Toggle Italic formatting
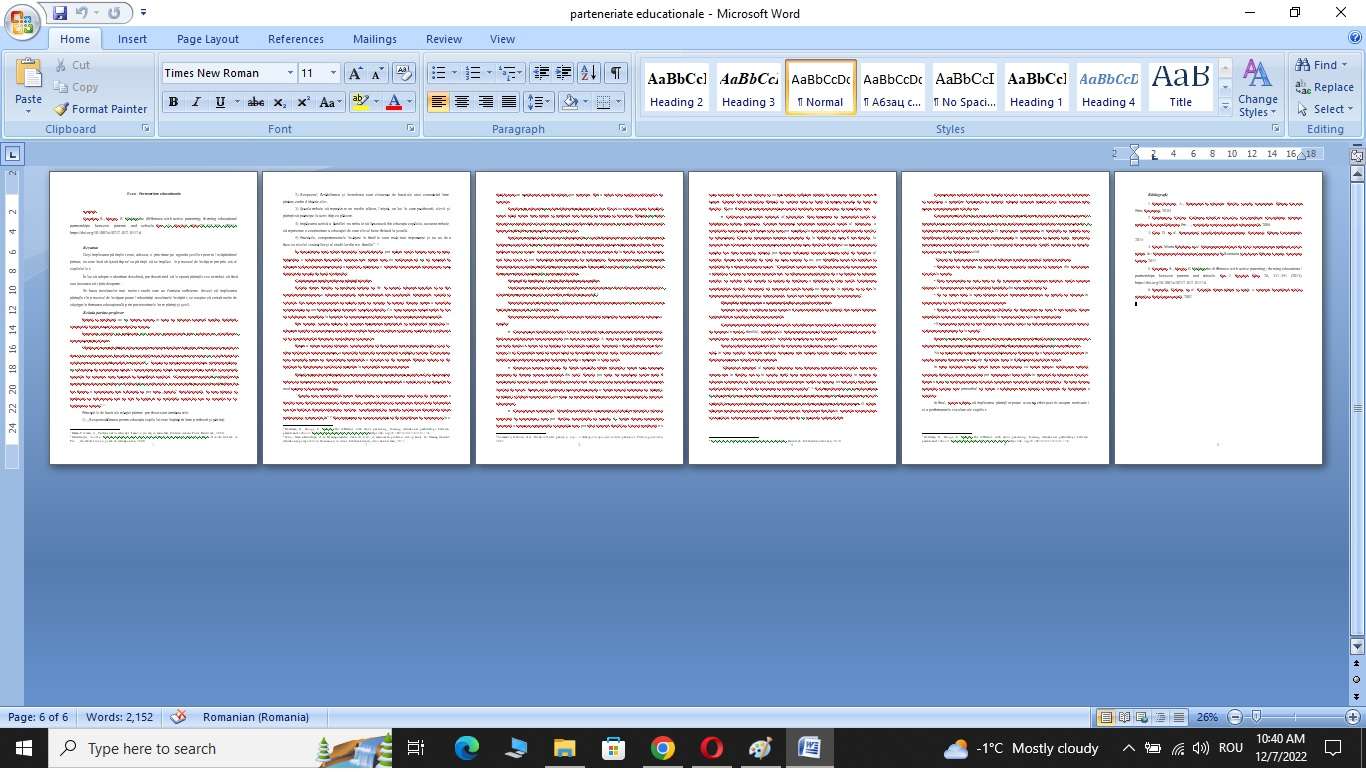Screen dimensions: 1366x777 (196, 102)
